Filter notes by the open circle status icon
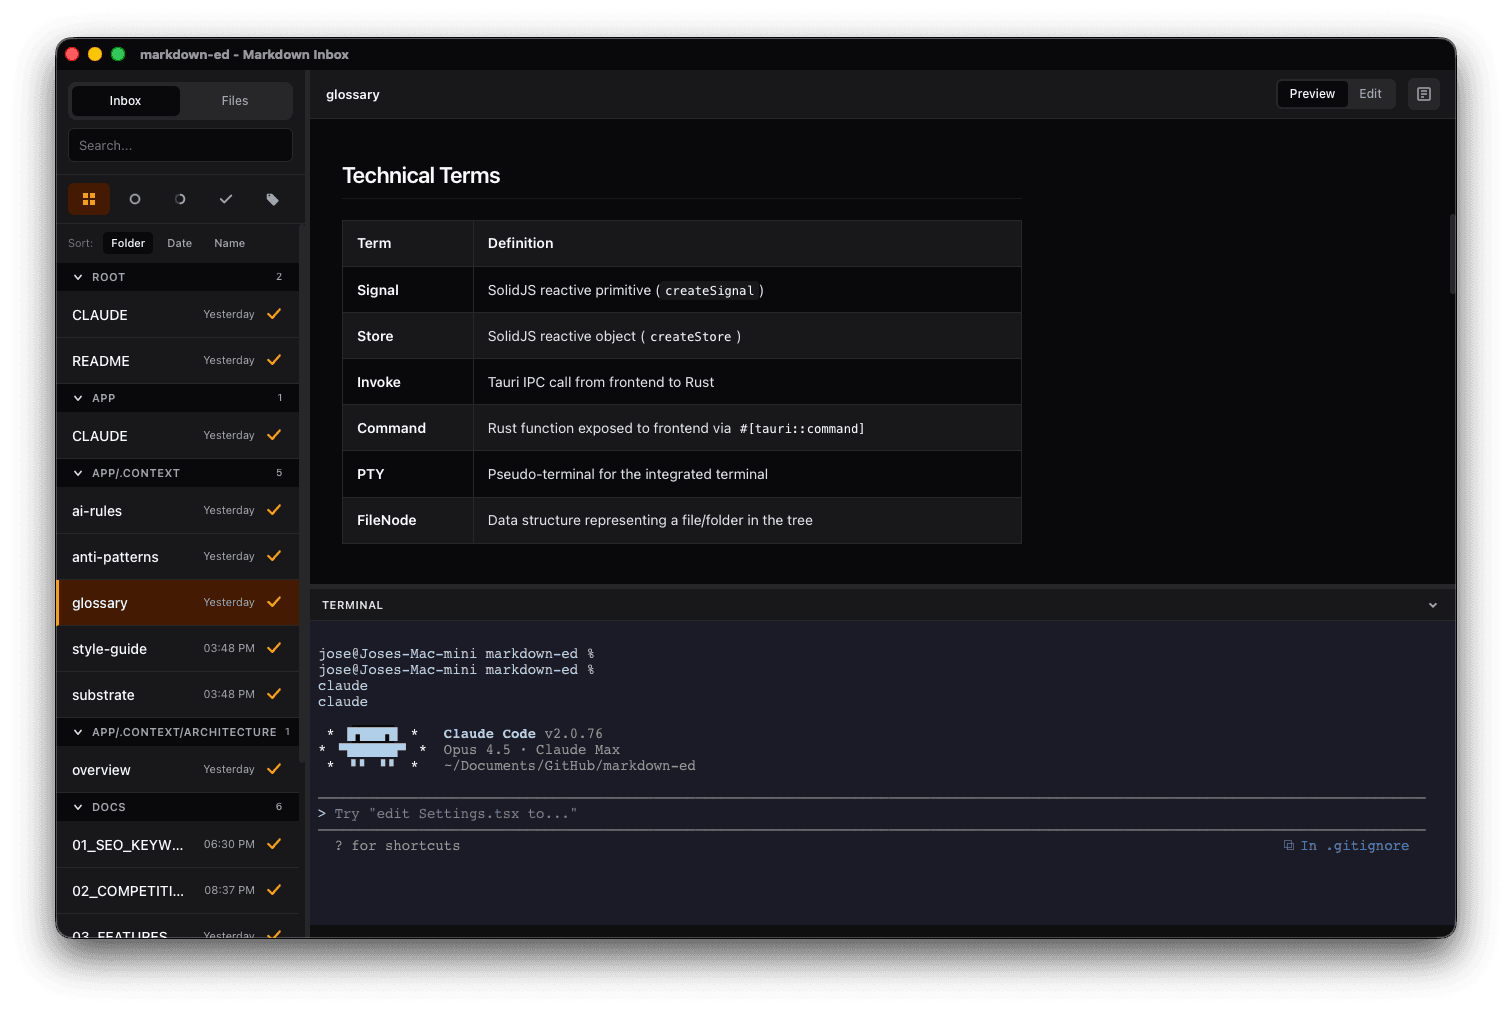Image resolution: width=1512 pixels, height=1012 pixels. coord(135,199)
